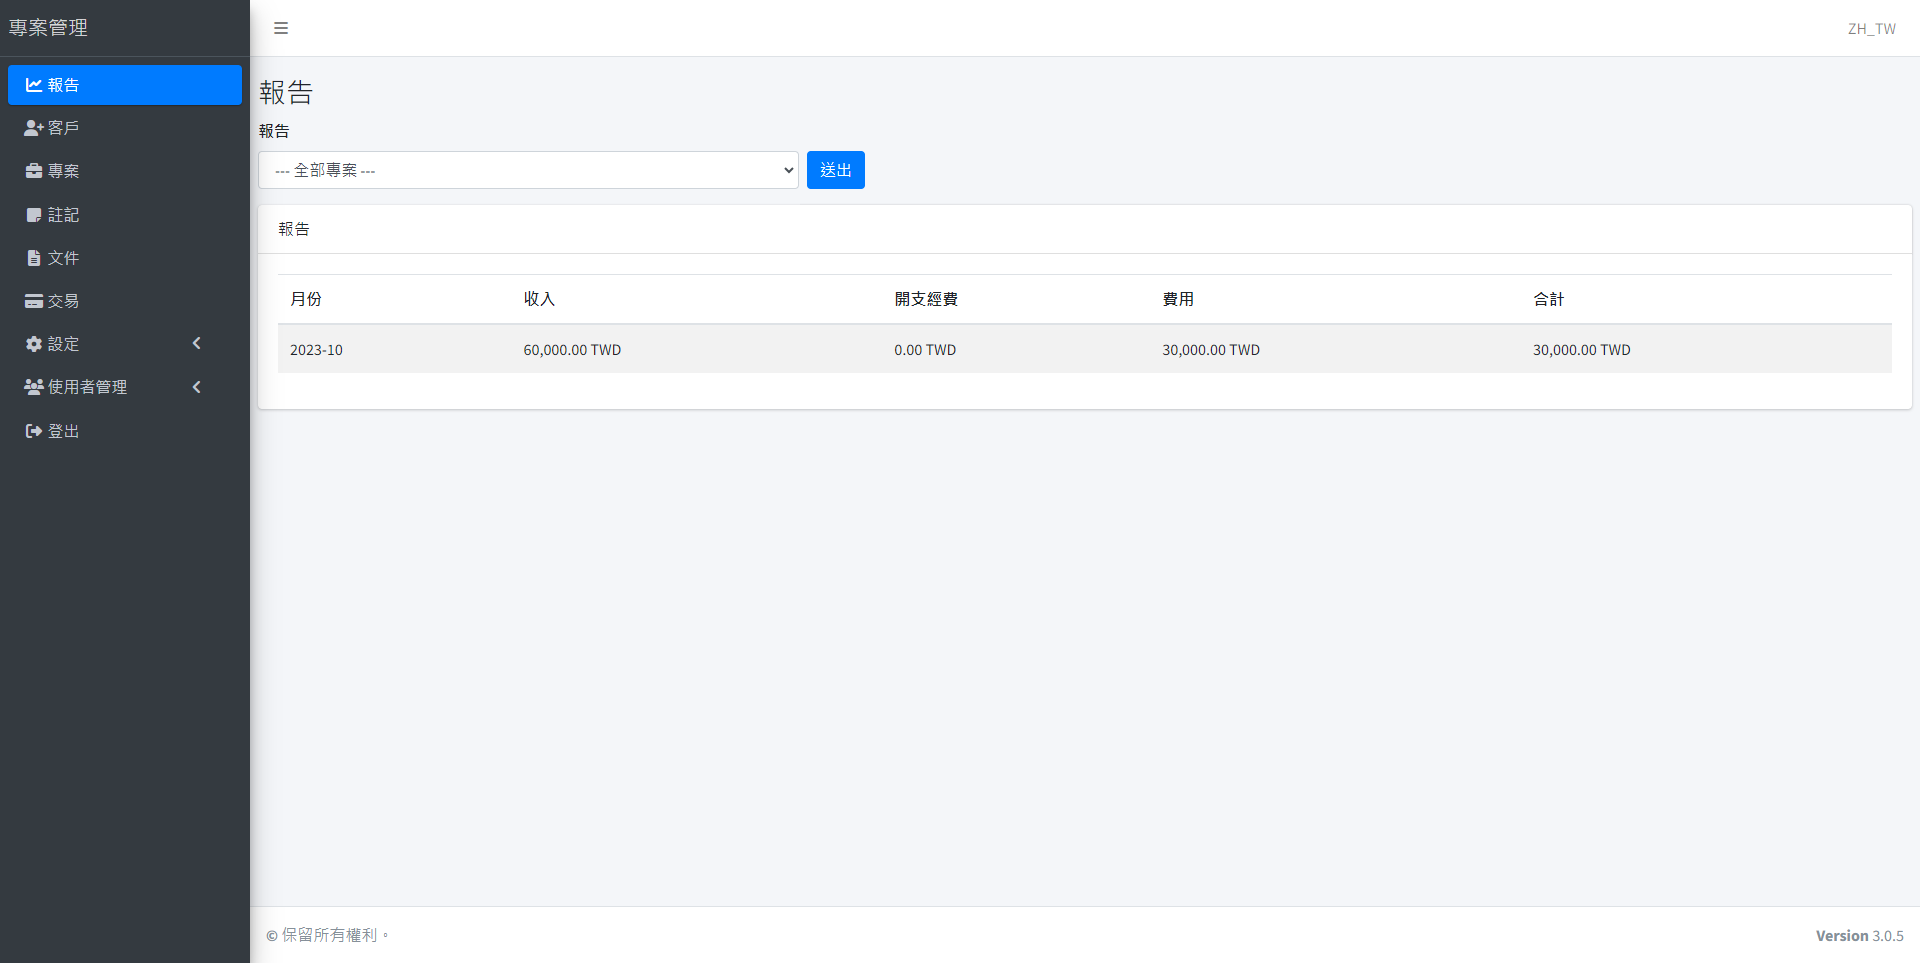Click the 專案管理 app title
This screenshot has height=963, width=1920.
pyautogui.click(x=47, y=28)
